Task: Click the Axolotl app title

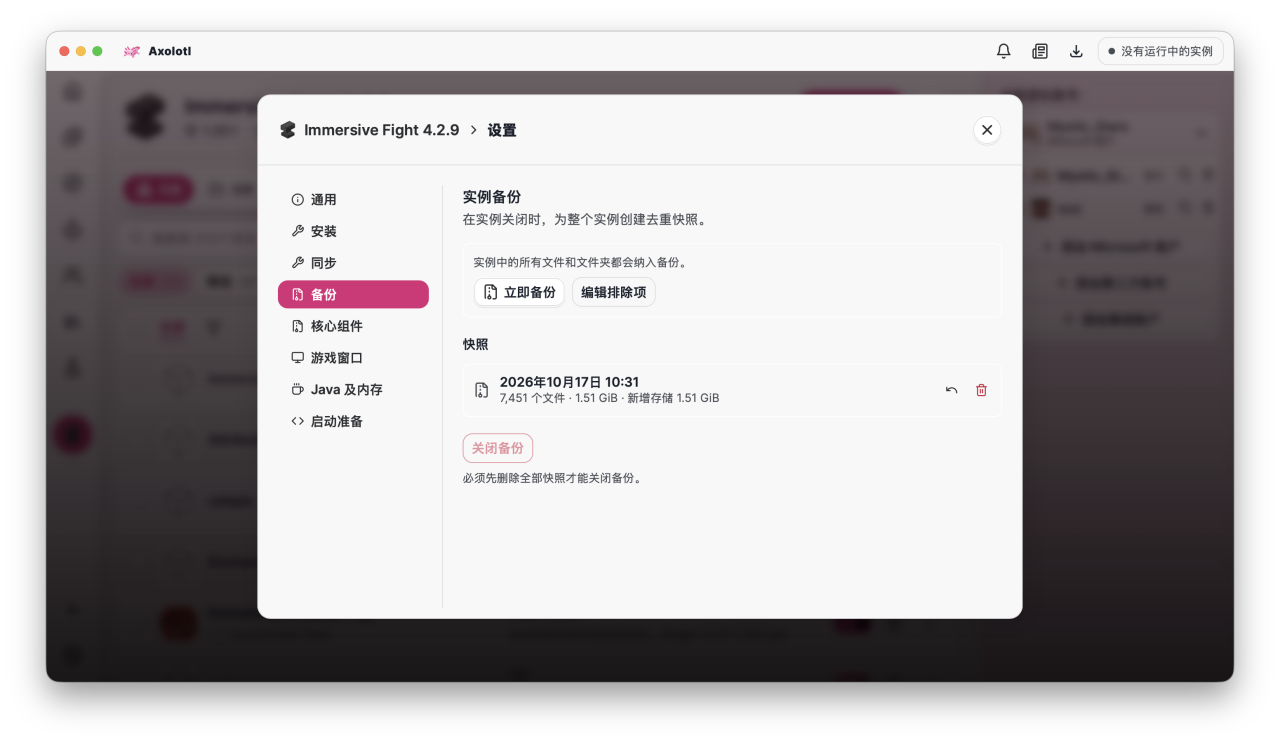Action: coord(170,51)
